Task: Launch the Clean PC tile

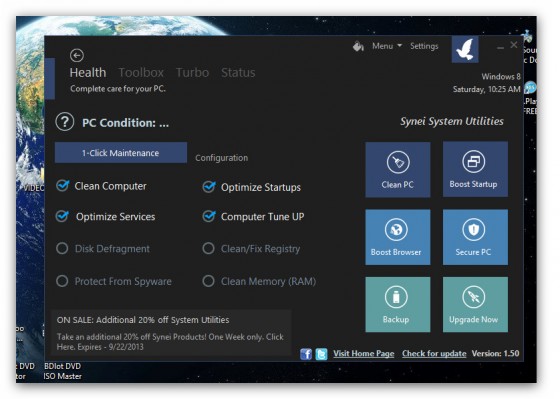Action: coord(398,170)
